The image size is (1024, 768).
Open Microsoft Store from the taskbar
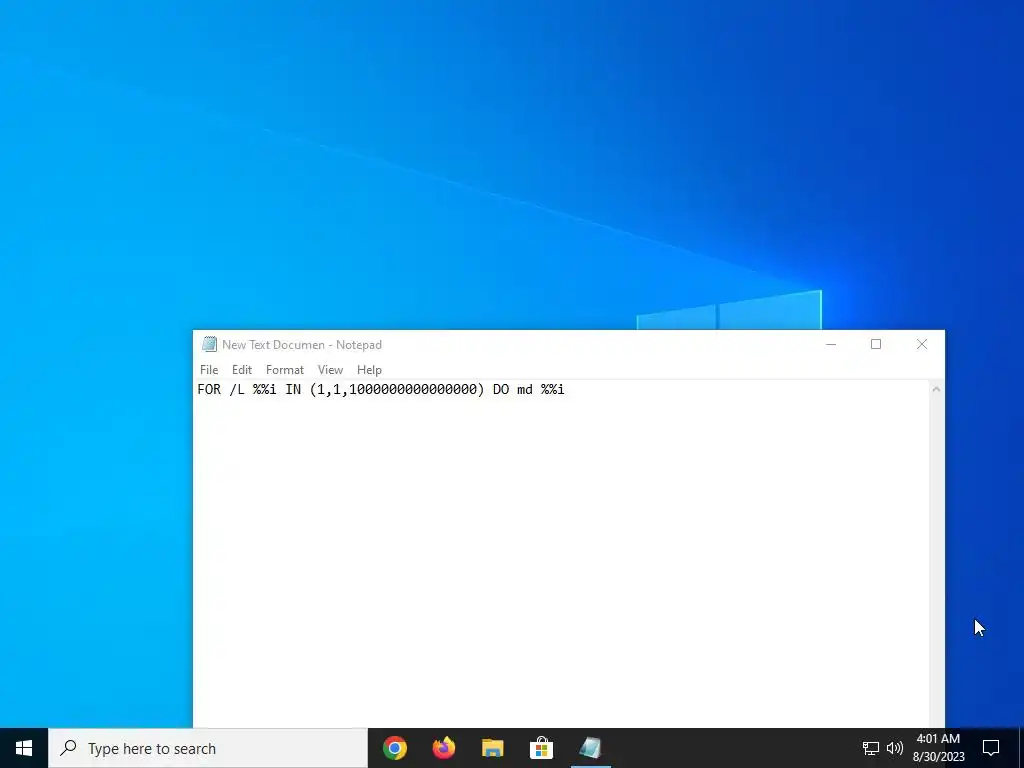tap(541, 748)
